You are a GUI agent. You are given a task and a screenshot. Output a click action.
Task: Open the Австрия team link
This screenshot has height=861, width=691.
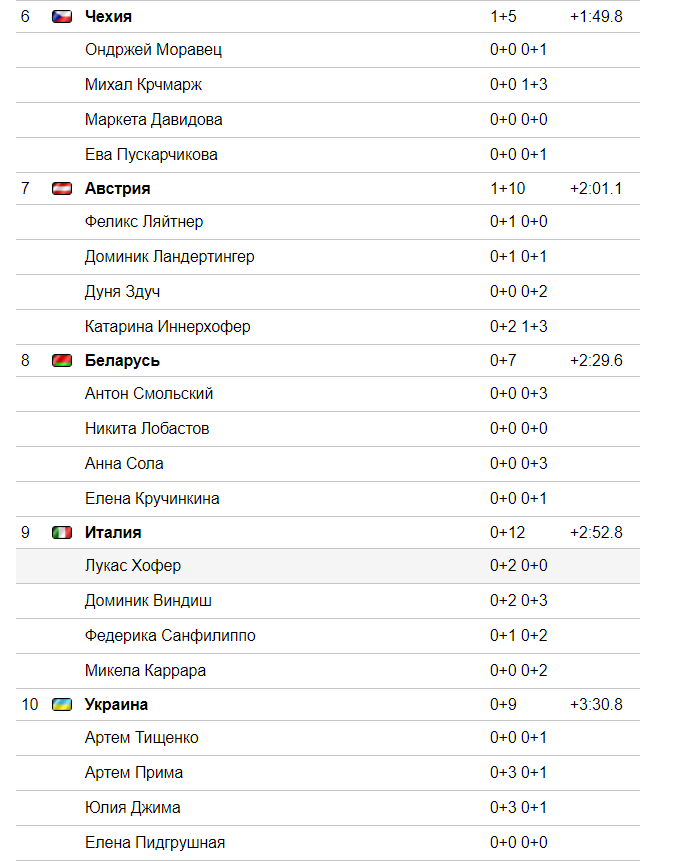(x=118, y=188)
